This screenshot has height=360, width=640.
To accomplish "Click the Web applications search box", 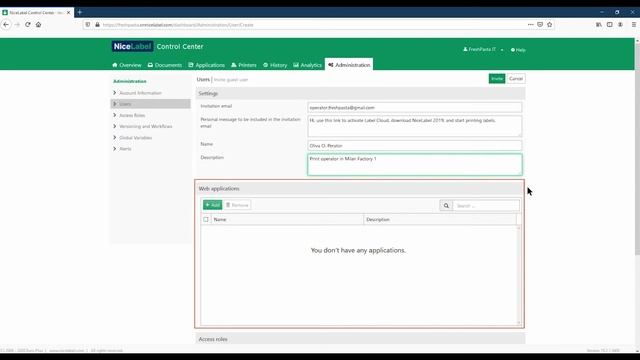I will pos(486,206).
